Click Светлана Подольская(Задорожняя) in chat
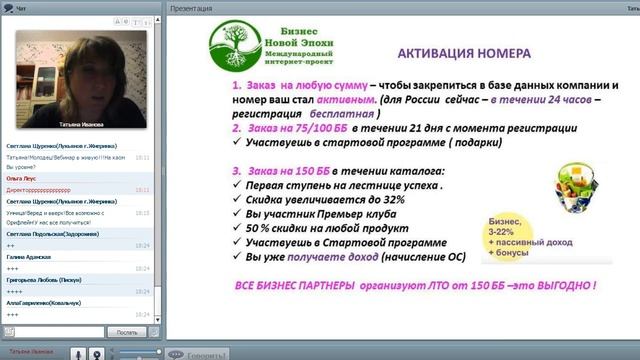640x360 pixels. (x=53, y=234)
